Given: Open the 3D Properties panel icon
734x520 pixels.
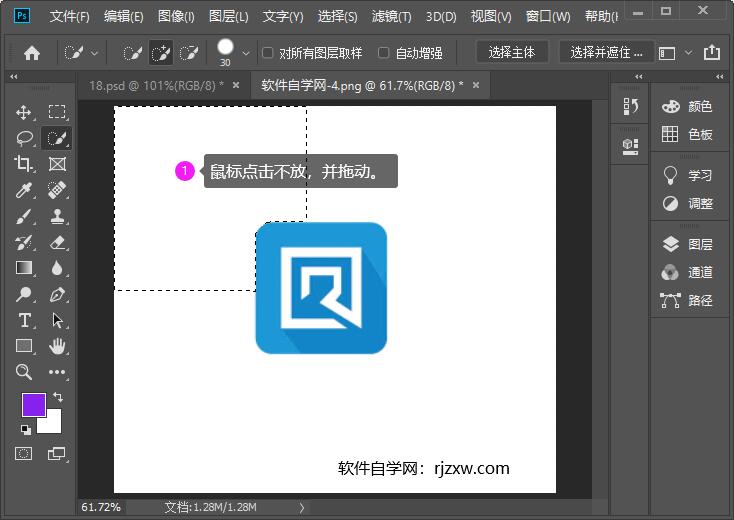Looking at the screenshot, I should (630, 146).
